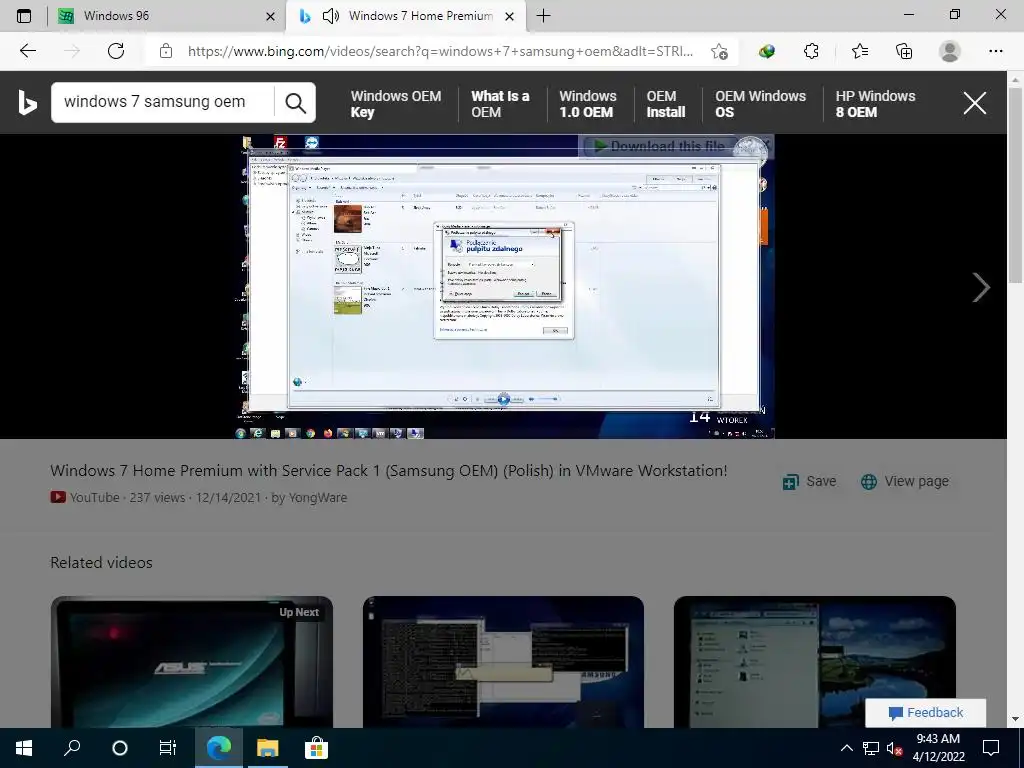
Task: Open the notification center
Action: (x=991, y=748)
